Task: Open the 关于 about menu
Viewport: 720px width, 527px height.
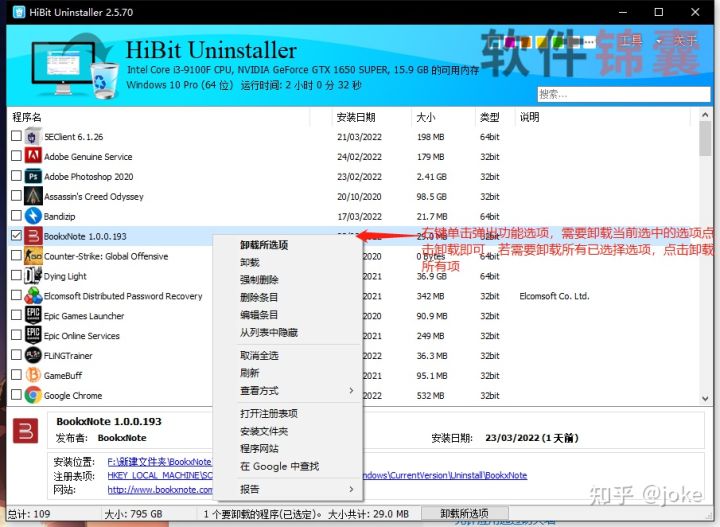Action: pos(685,41)
